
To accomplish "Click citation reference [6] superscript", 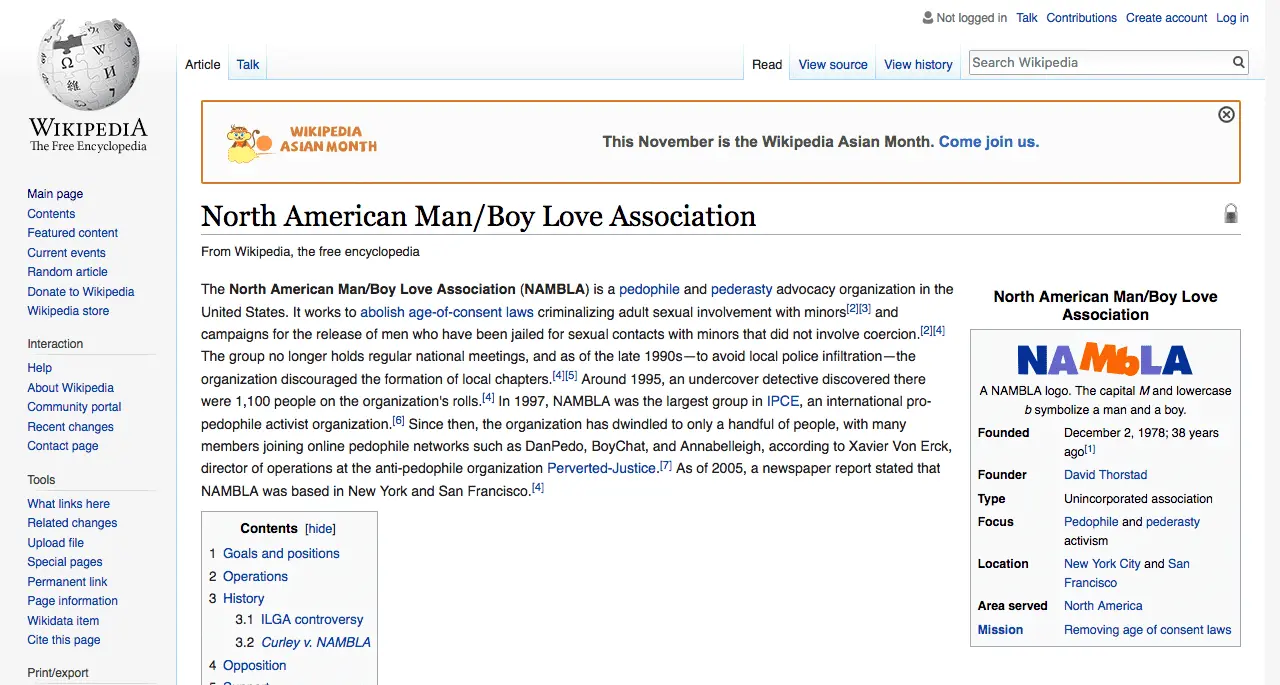I will point(398,421).
